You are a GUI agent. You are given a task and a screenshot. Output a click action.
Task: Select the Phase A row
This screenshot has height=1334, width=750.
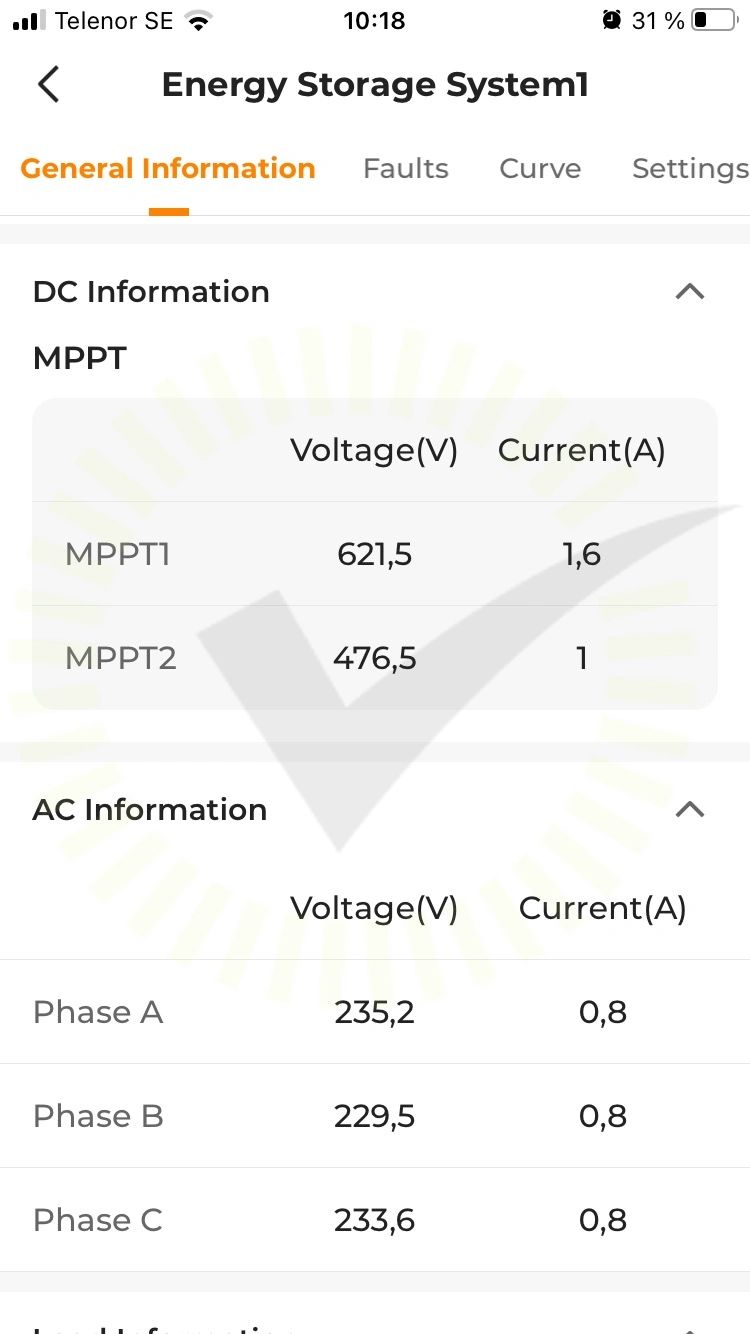click(x=375, y=1012)
